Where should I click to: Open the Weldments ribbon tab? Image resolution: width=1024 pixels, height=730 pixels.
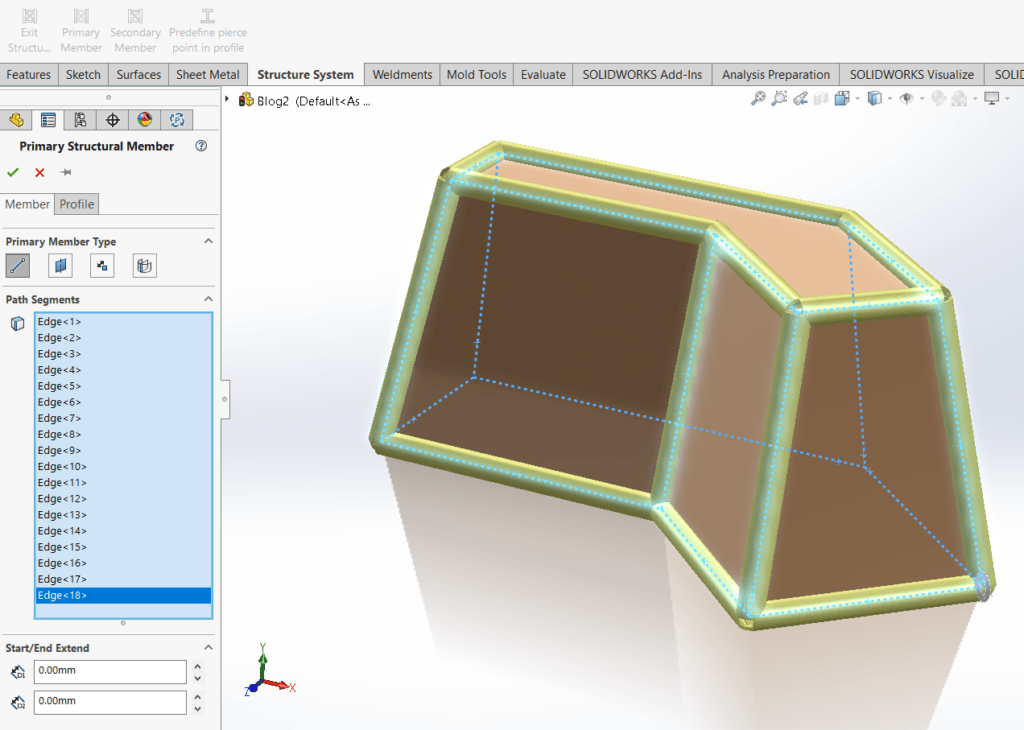pyautogui.click(x=402, y=75)
